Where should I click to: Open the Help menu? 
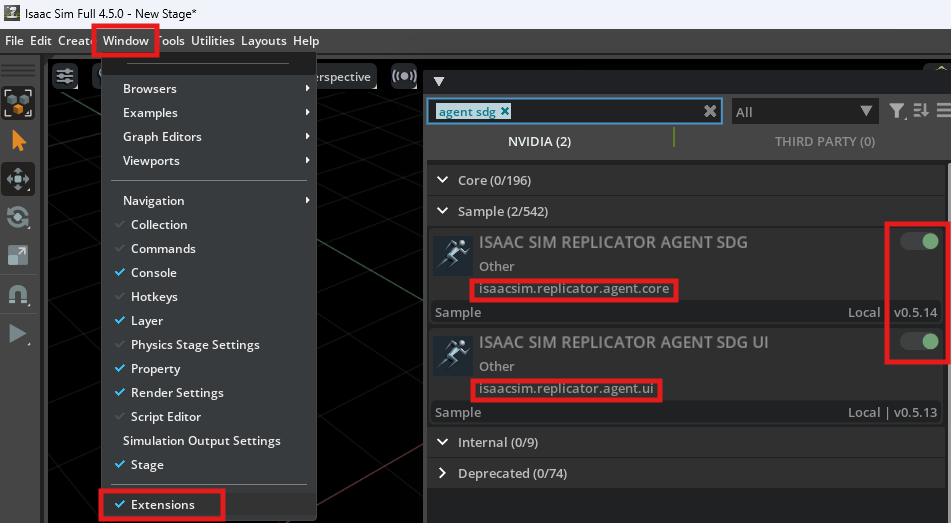click(306, 41)
